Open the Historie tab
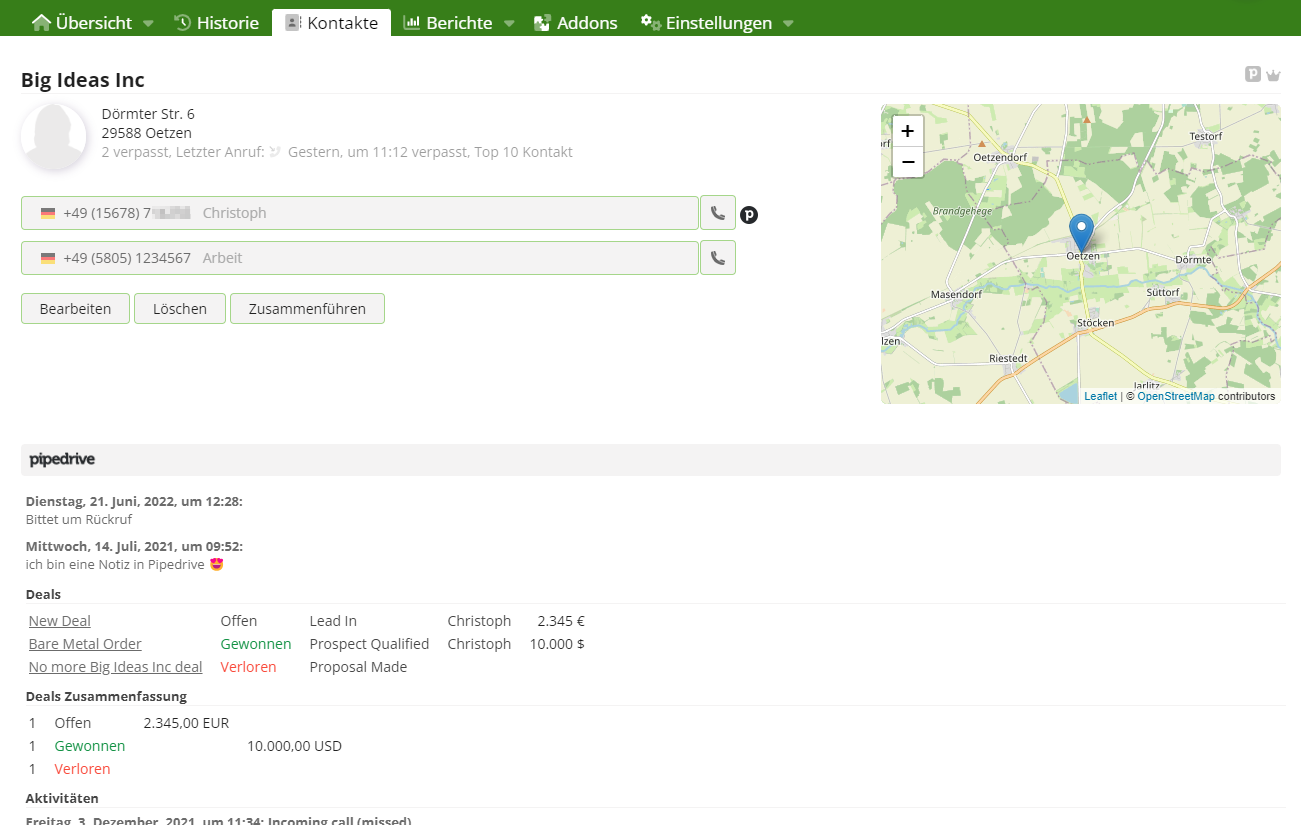Viewport: 1301px width, 825px height. (x=216, y=23)
